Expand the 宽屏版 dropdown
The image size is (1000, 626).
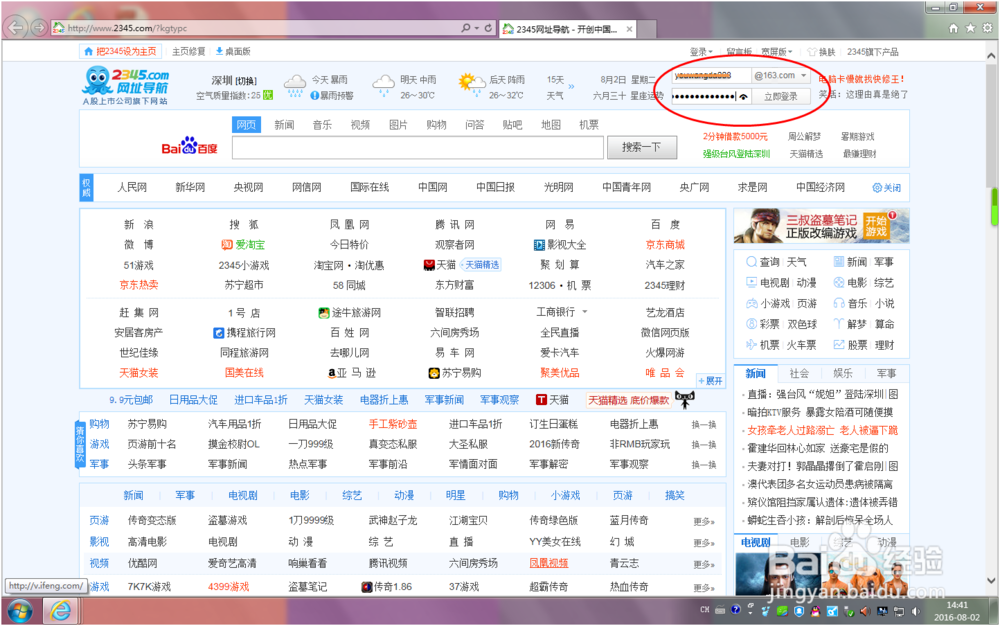click(x=776, y=52)
